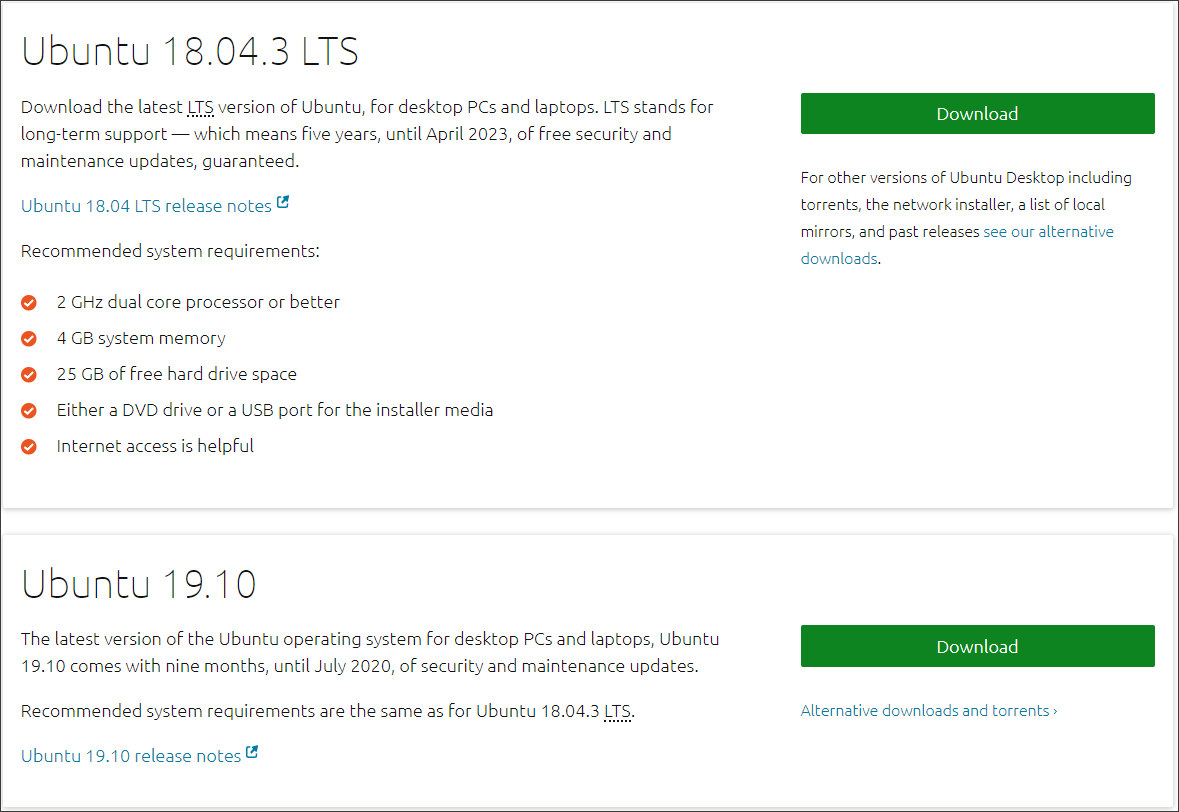1179x812 pixels.
Task: Click the checkmark beside the DVD or USB requirement
Action: (x=28, y=410)
